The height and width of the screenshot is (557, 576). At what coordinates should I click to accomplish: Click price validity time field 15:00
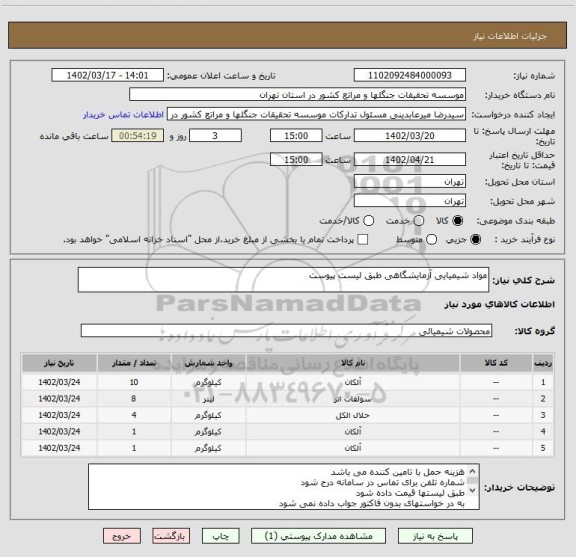tap(296, 159)
